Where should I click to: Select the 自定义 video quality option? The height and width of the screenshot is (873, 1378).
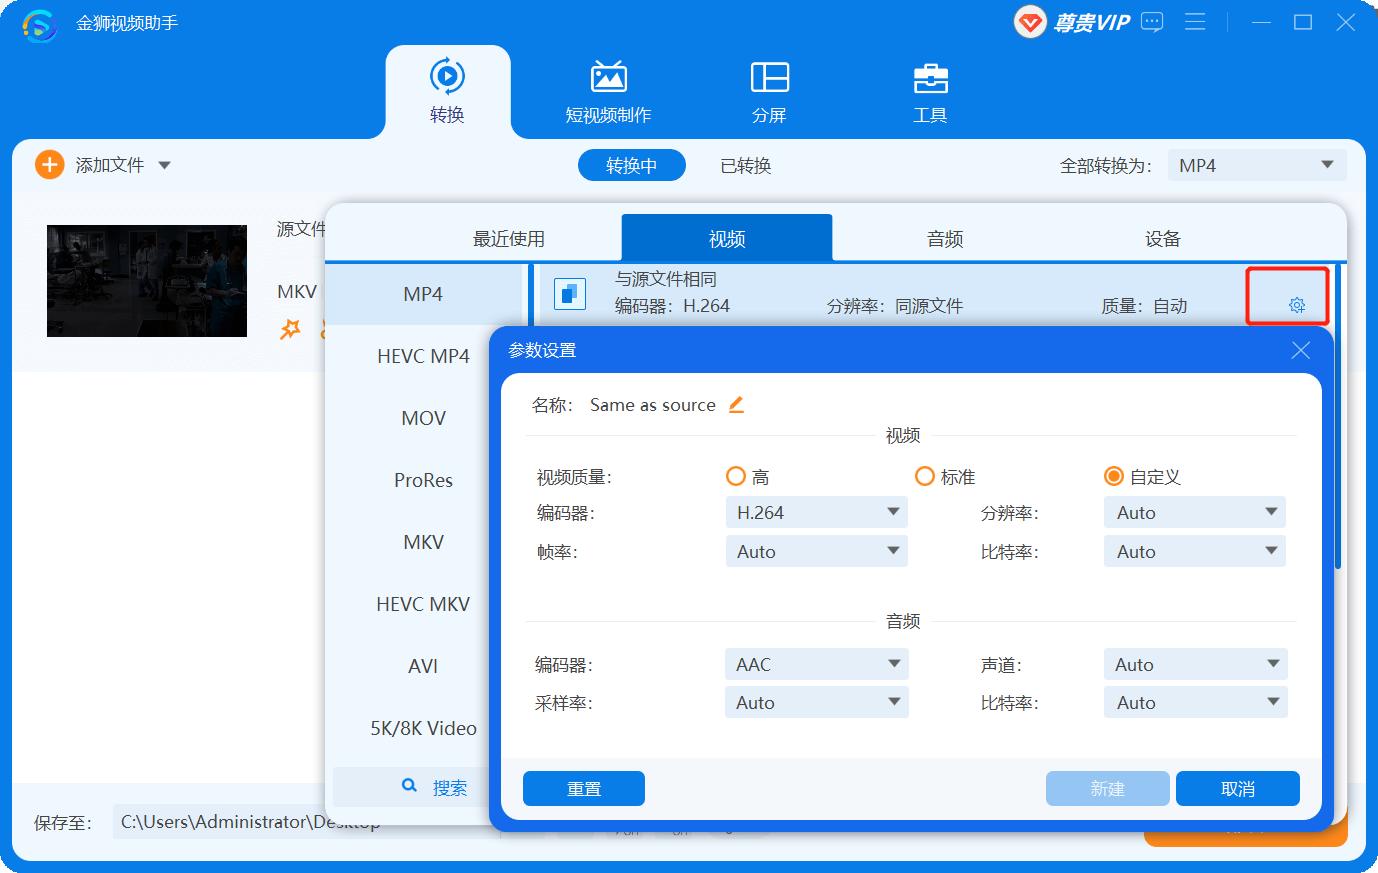(1114, 477)
